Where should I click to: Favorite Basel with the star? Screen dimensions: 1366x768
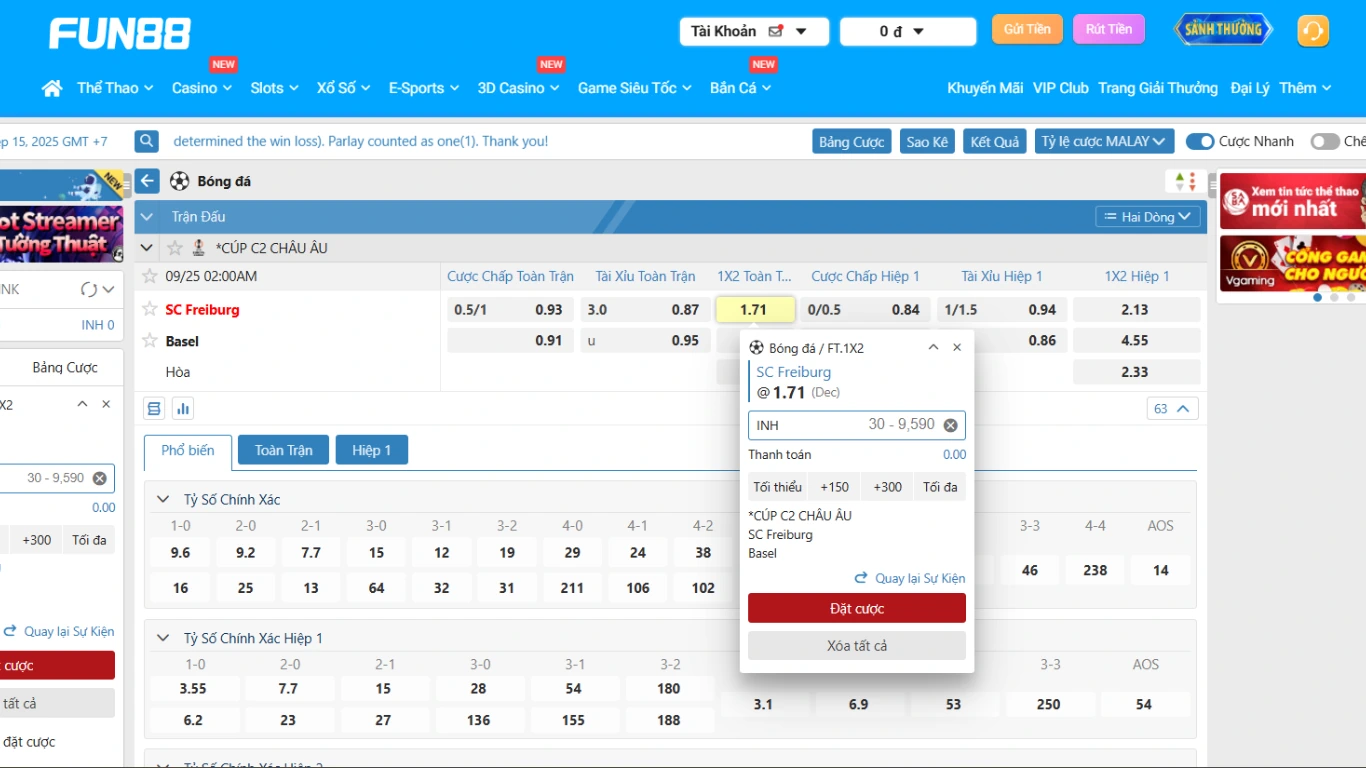(x=150, y=340)
